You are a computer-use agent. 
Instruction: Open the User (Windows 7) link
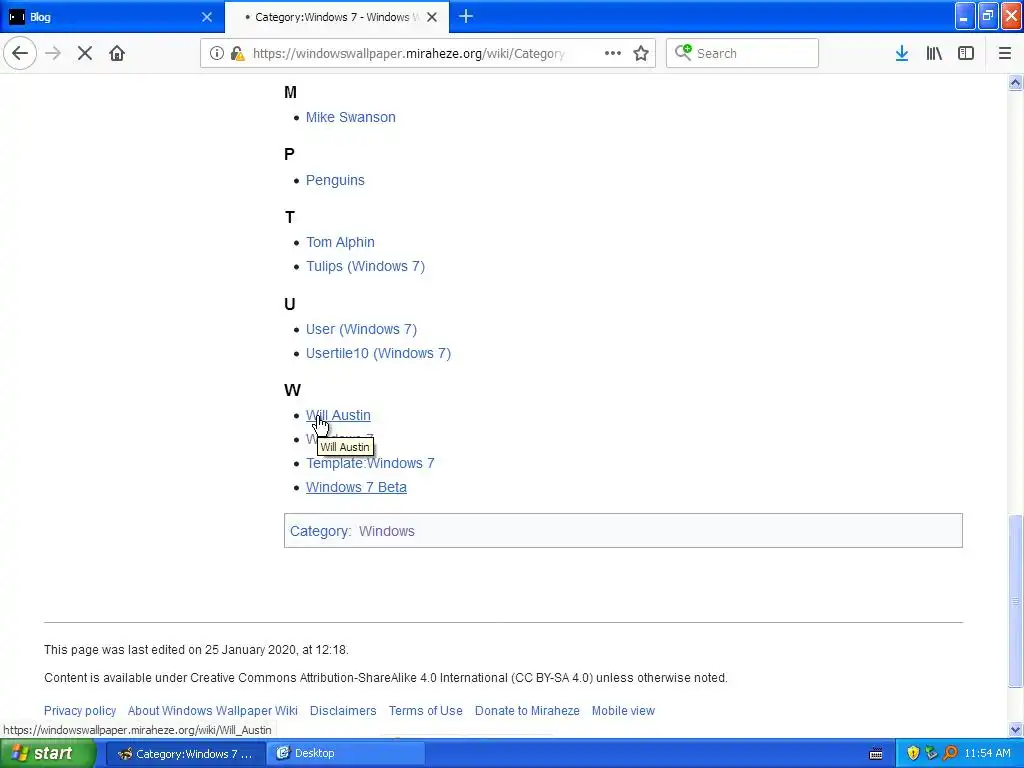pos(361,329)
